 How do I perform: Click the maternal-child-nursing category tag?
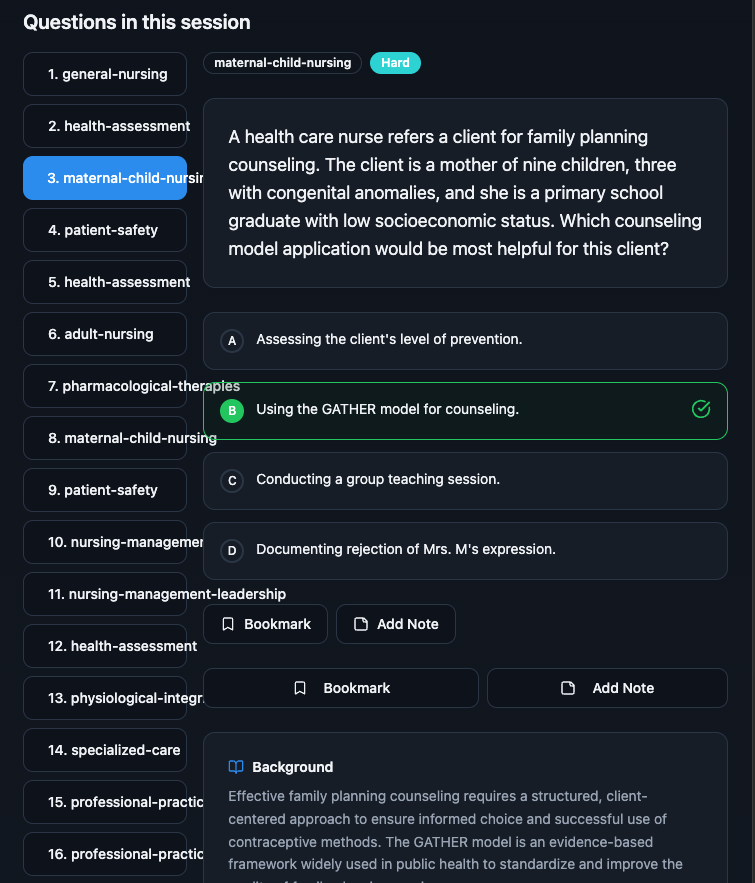[283, 63]
